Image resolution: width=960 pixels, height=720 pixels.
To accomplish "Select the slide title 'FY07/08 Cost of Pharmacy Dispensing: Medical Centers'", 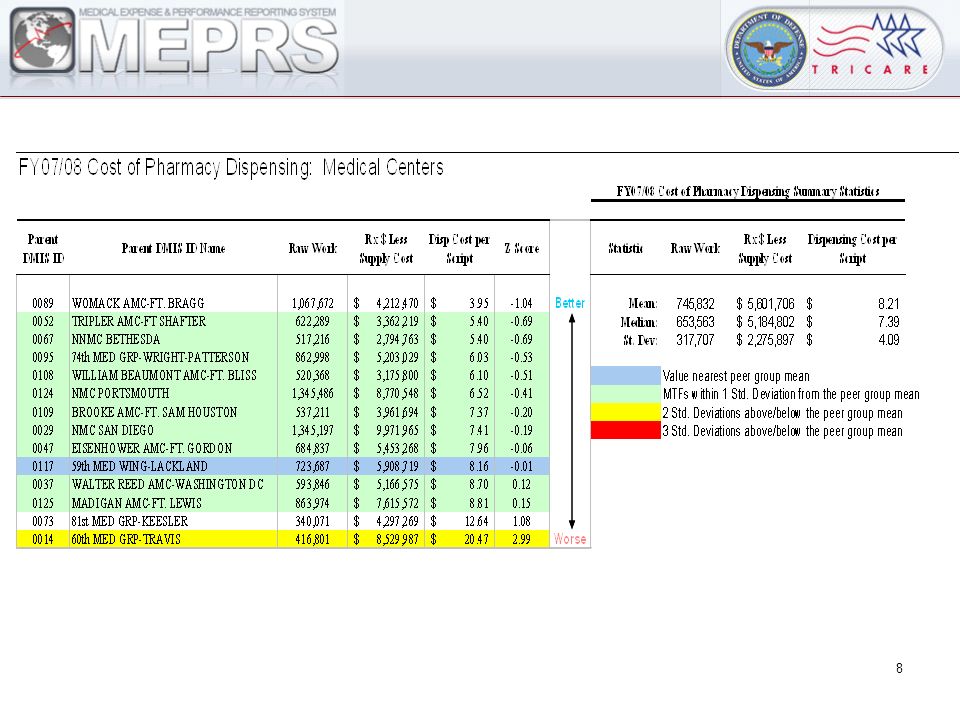I will coord(231,167).
